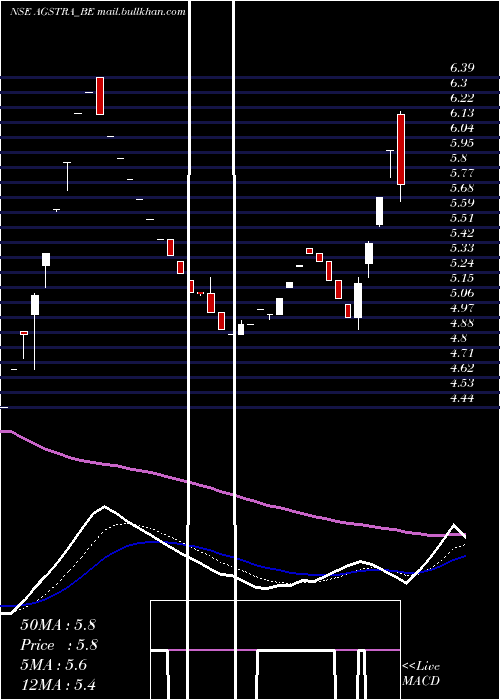The image size is (500, 700).
Task: Click the 5.33 price axis label
Action: pyautogui.click(x=462, y=248)
